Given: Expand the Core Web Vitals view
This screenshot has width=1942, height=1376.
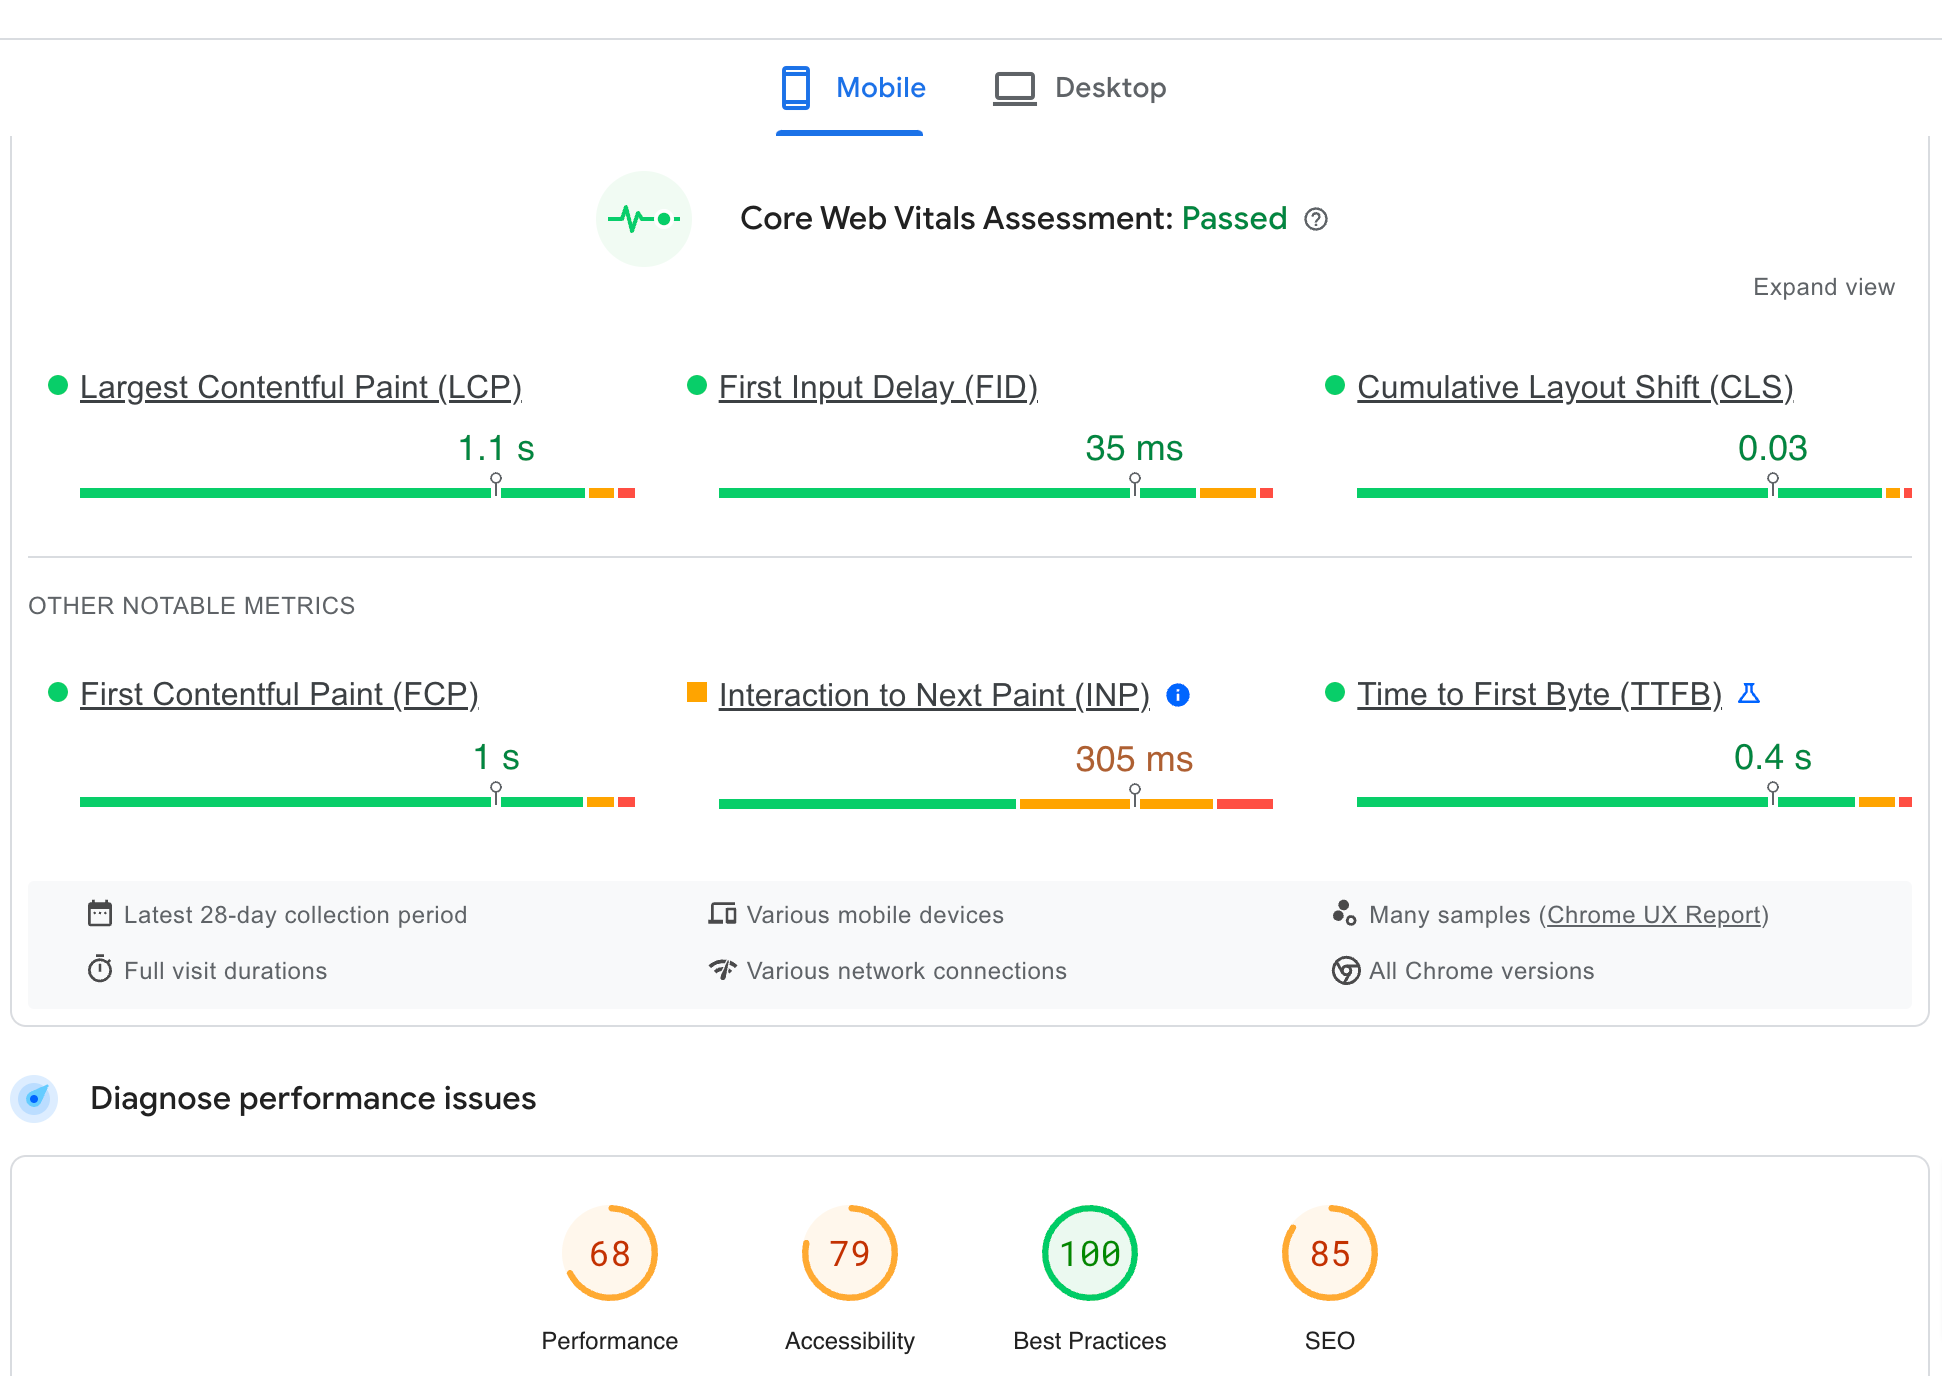Looking at the screenshot, I should point(1824,286).
